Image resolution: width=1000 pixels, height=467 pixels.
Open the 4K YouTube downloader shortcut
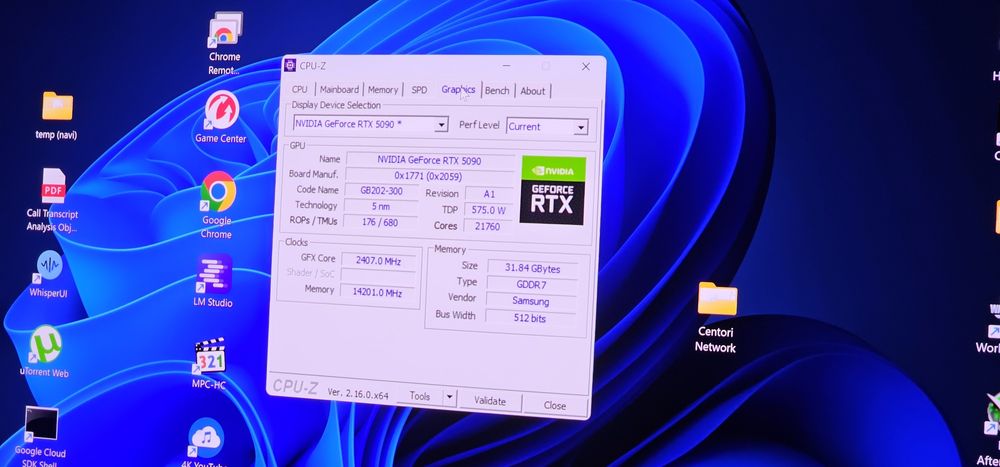pyautogui.click(x=204, y=443)
